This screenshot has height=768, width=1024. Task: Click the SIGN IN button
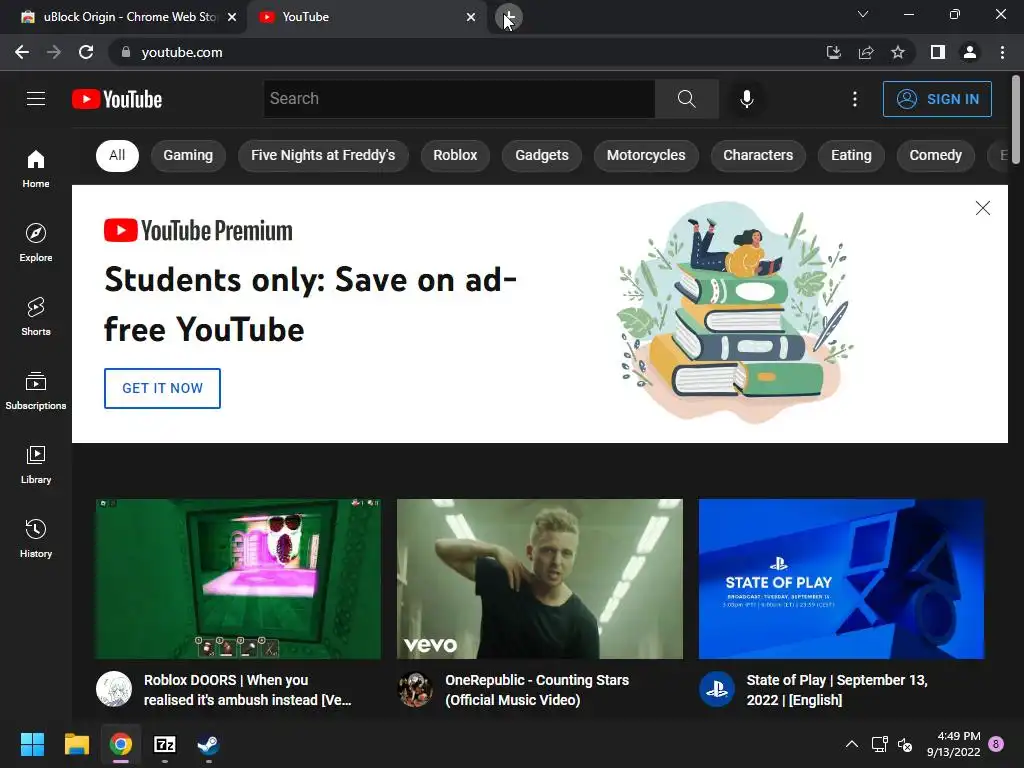(x=937, y=99)
